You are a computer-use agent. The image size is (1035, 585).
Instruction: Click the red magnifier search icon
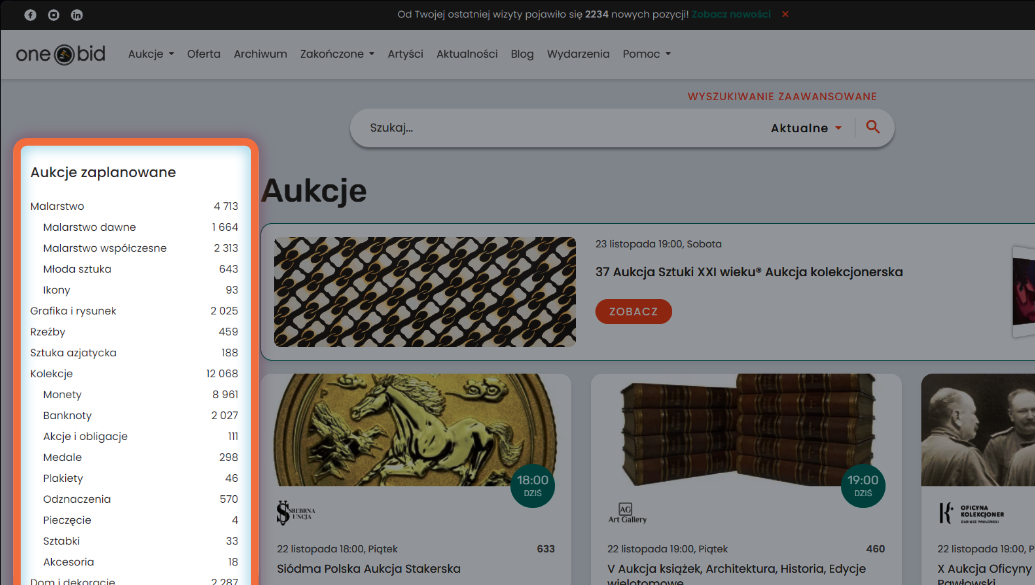pyautogui.click(x=873, y=127)
